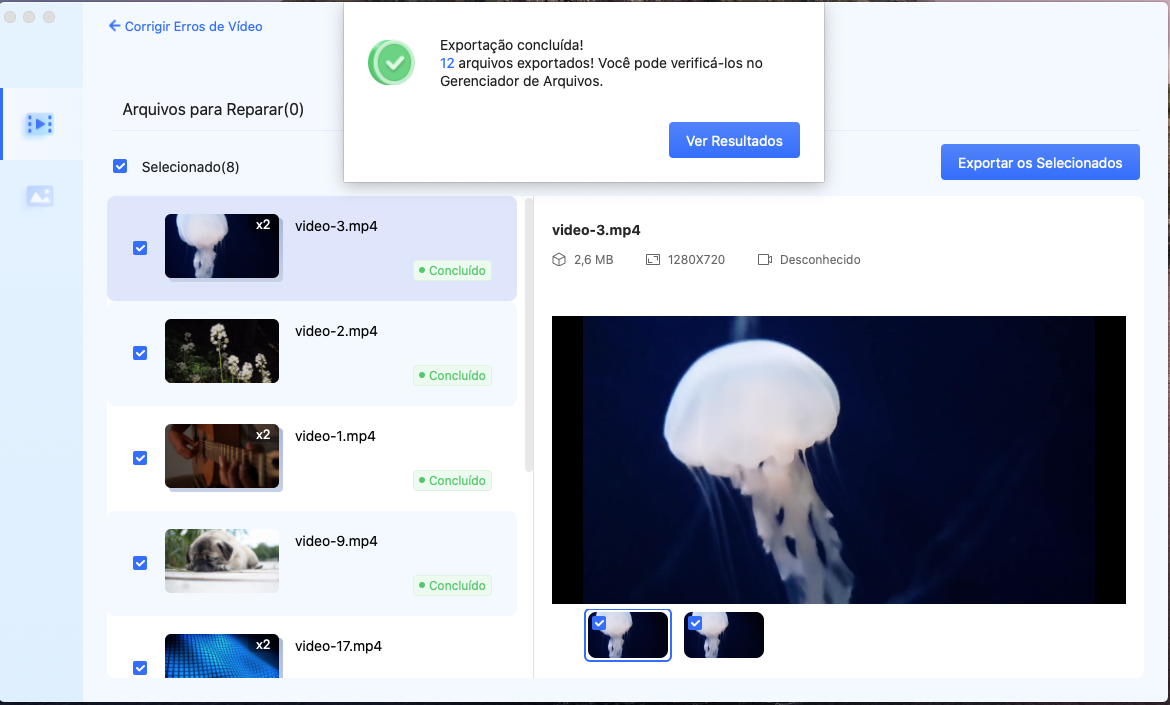Click the back arrow beside Corrigir Erros de Vídeo
Screen dimensions: 1170x705
114,26
